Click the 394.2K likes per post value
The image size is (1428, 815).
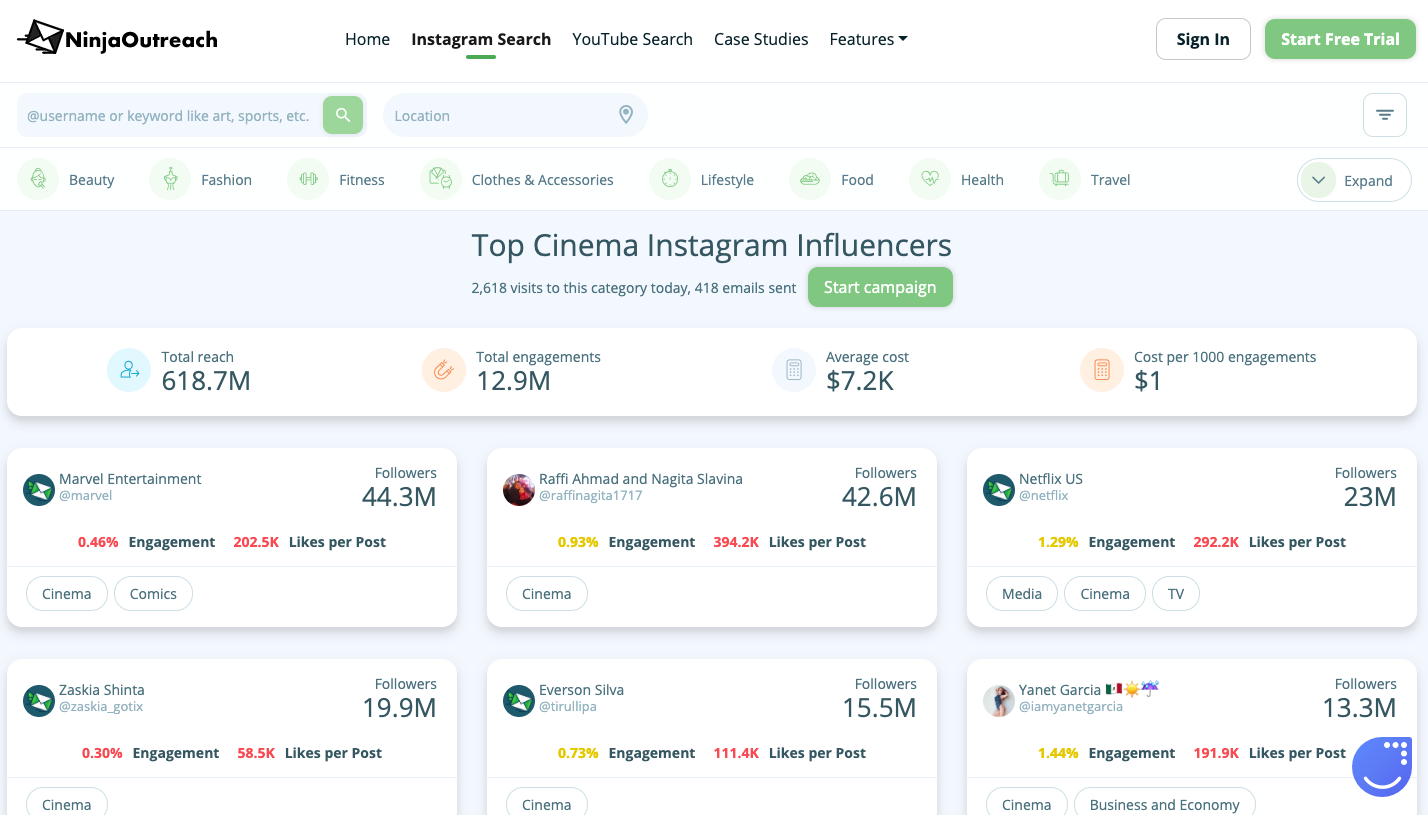[x=736, y=542]
